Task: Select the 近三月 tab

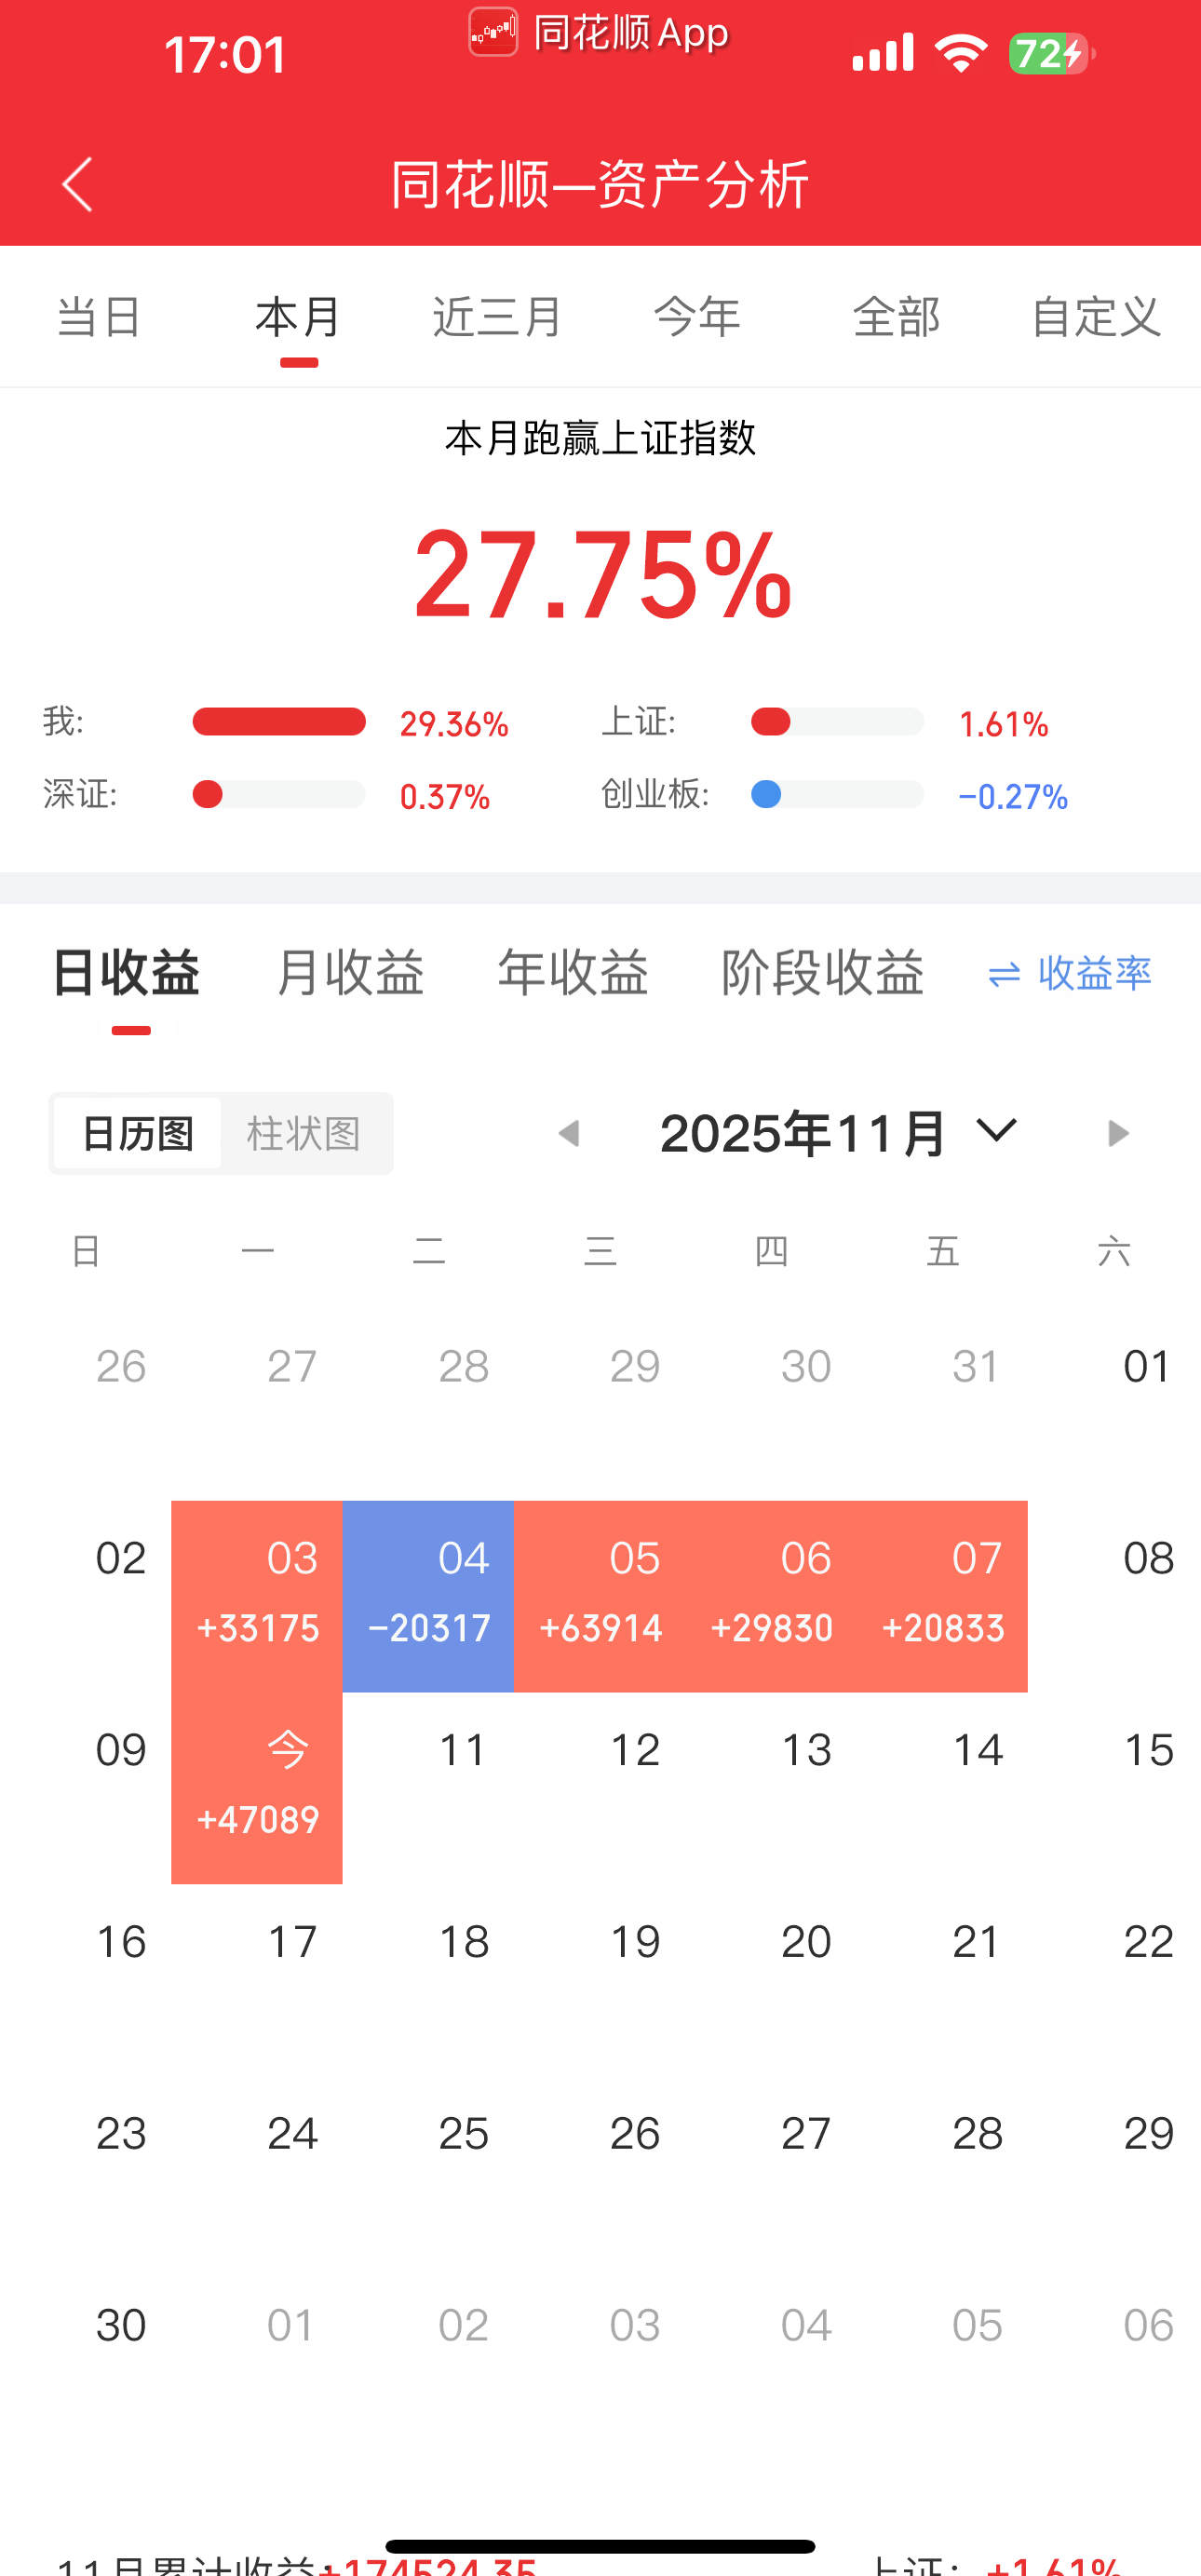Action: tap(497, 317)
